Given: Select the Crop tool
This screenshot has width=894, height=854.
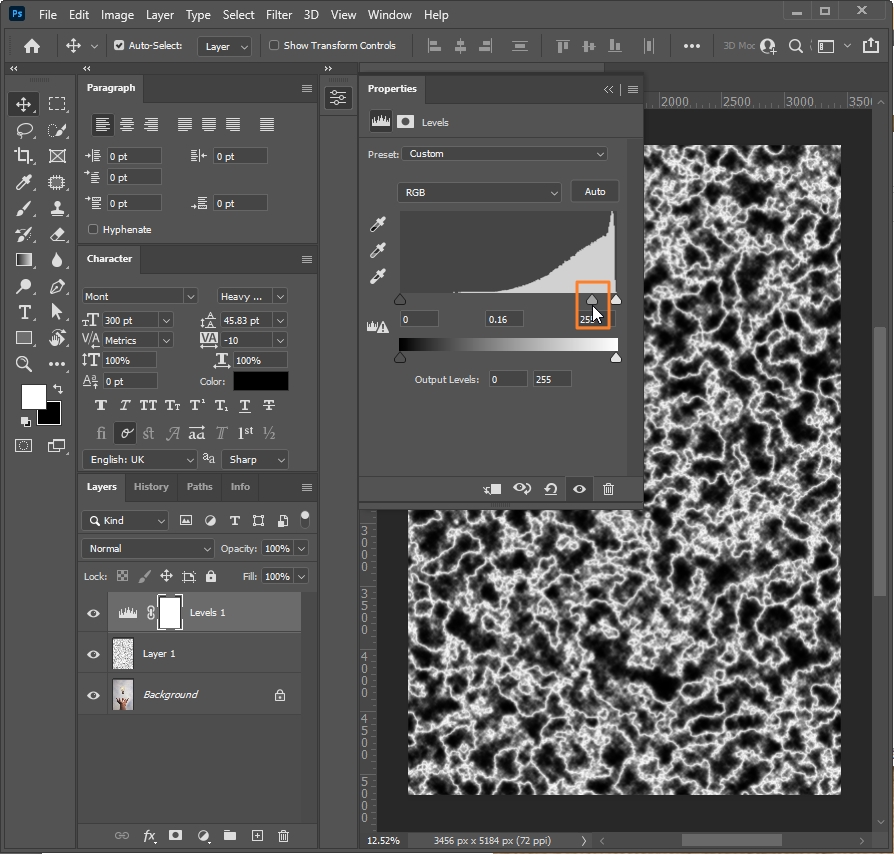Looking at the screenshot, I should pyautogui.click(x=24, y=156).
